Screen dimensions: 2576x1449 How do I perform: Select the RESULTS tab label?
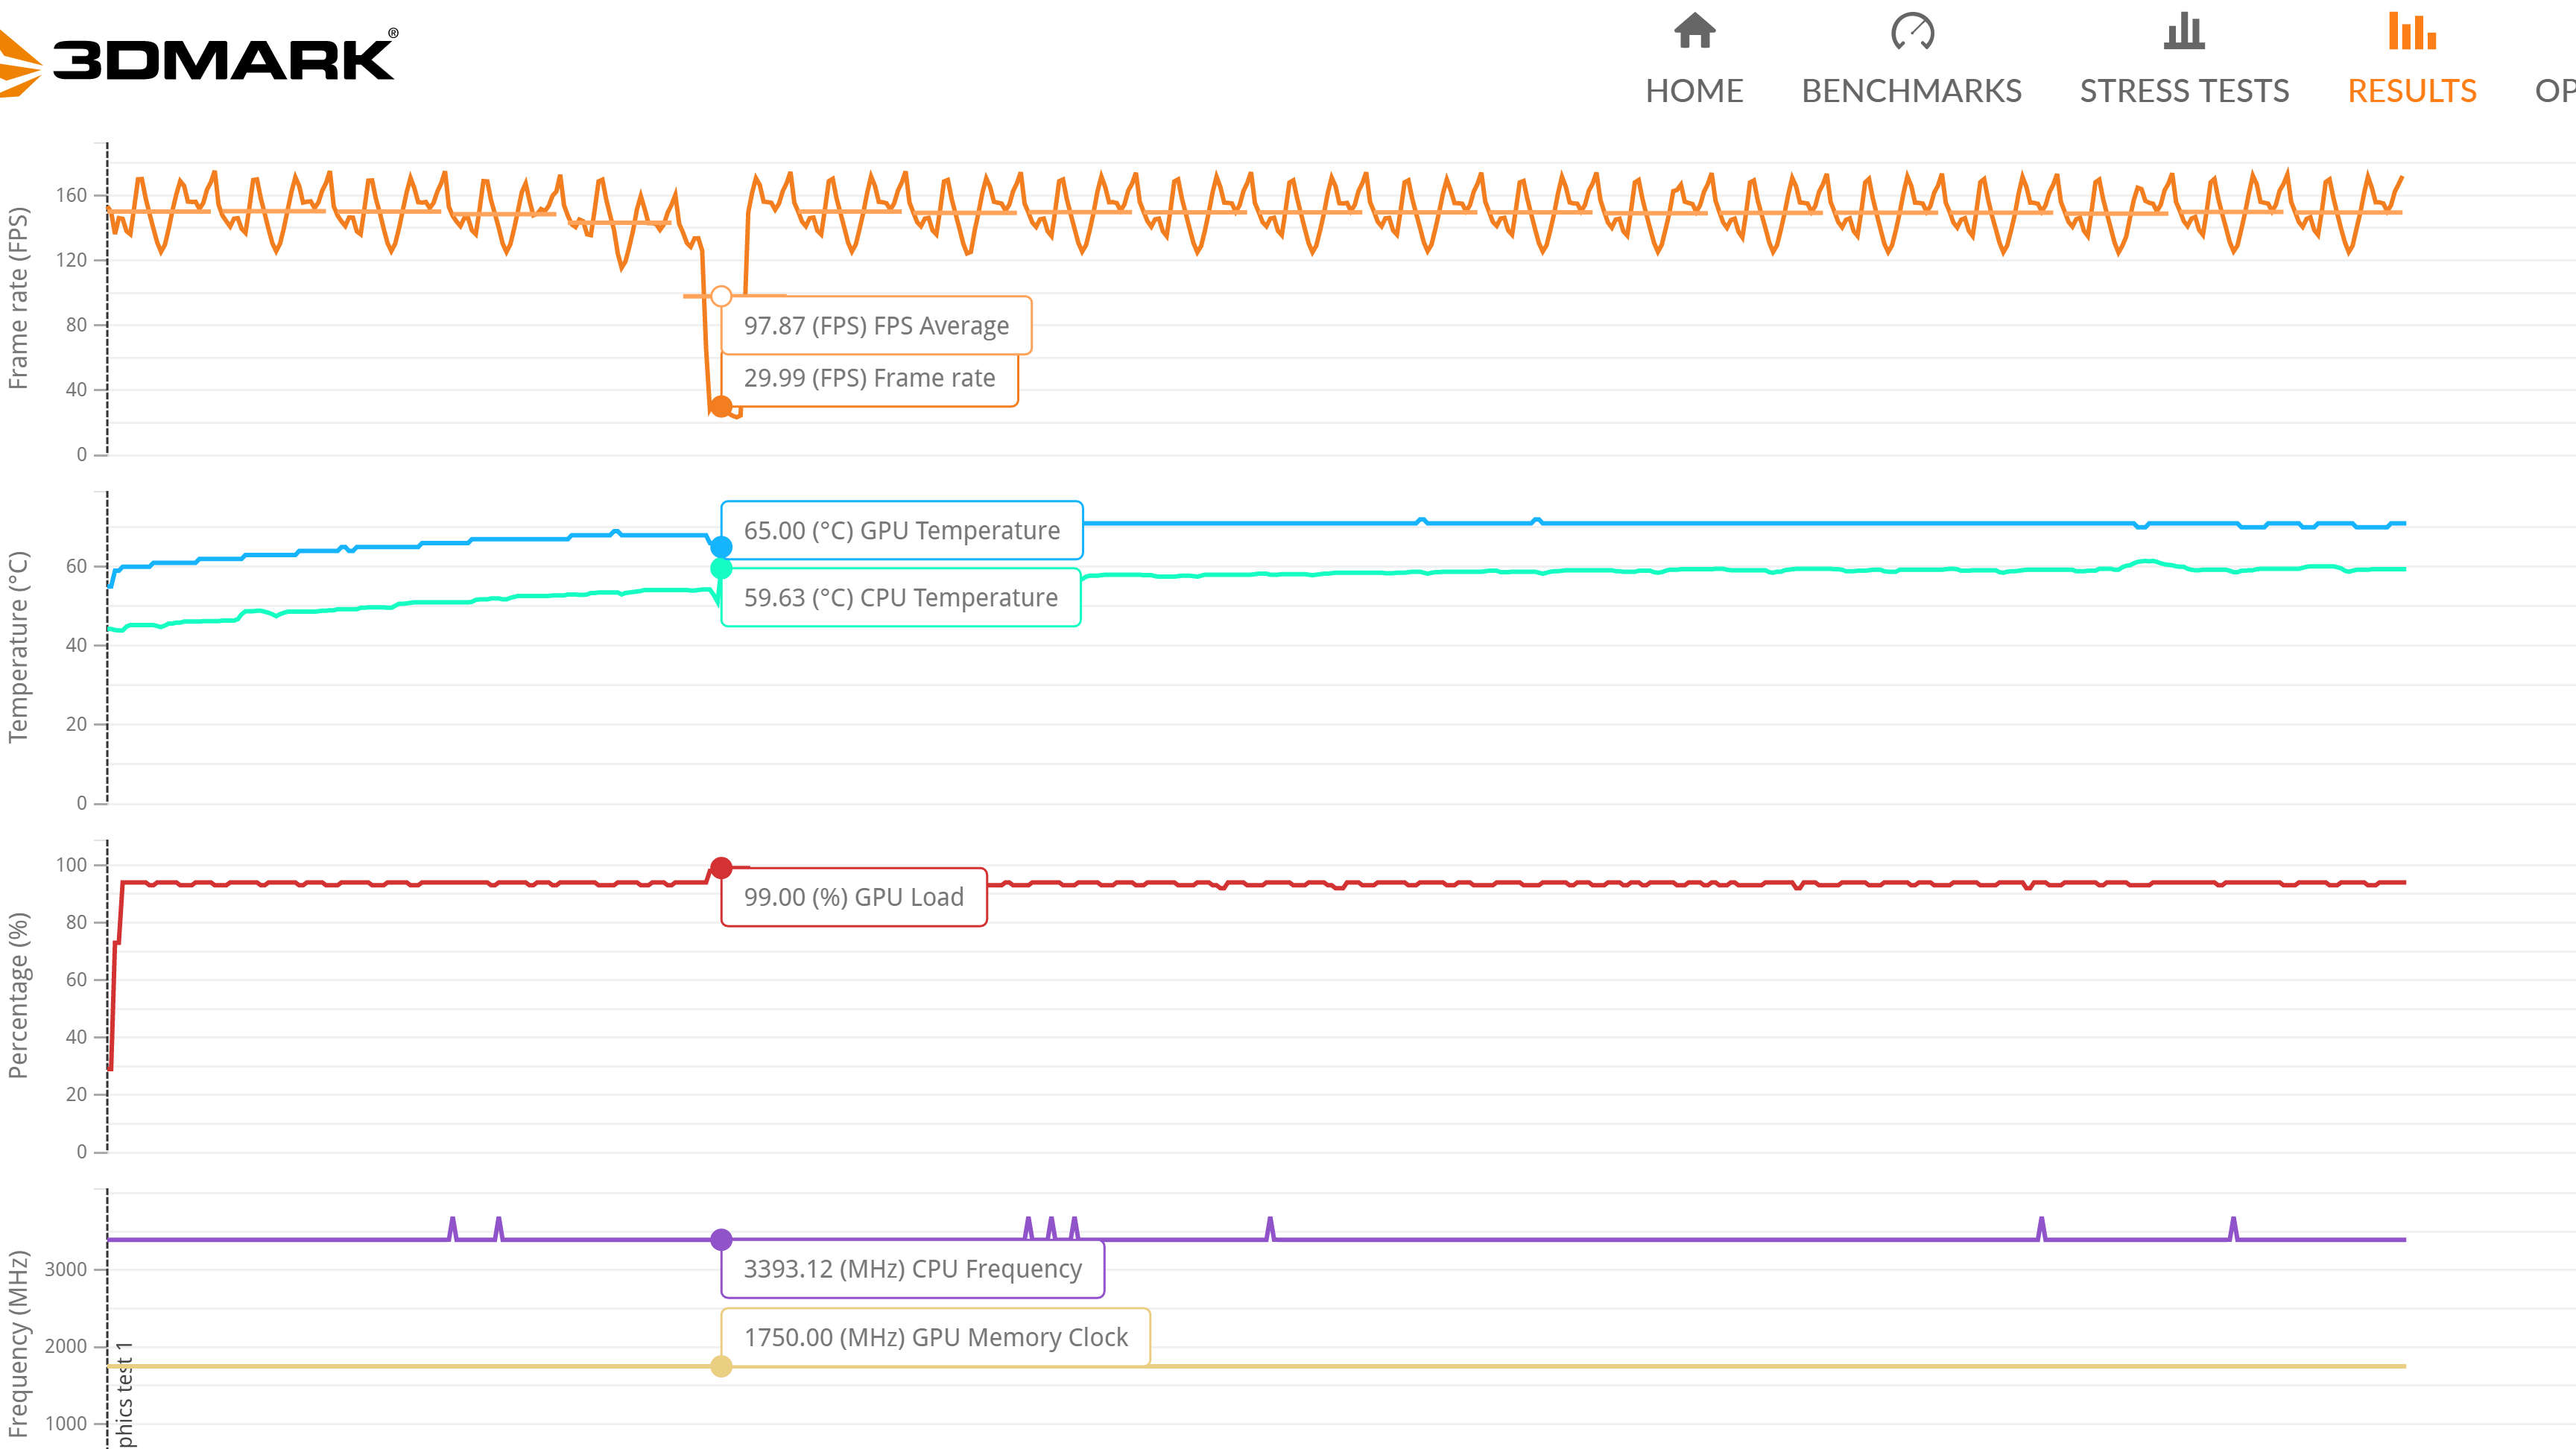pos(2412,91)
